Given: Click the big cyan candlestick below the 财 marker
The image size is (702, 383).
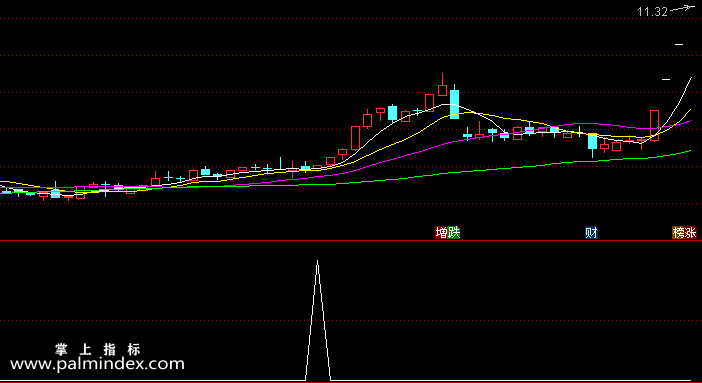Looking at the screenshot, I should (592, 142).
